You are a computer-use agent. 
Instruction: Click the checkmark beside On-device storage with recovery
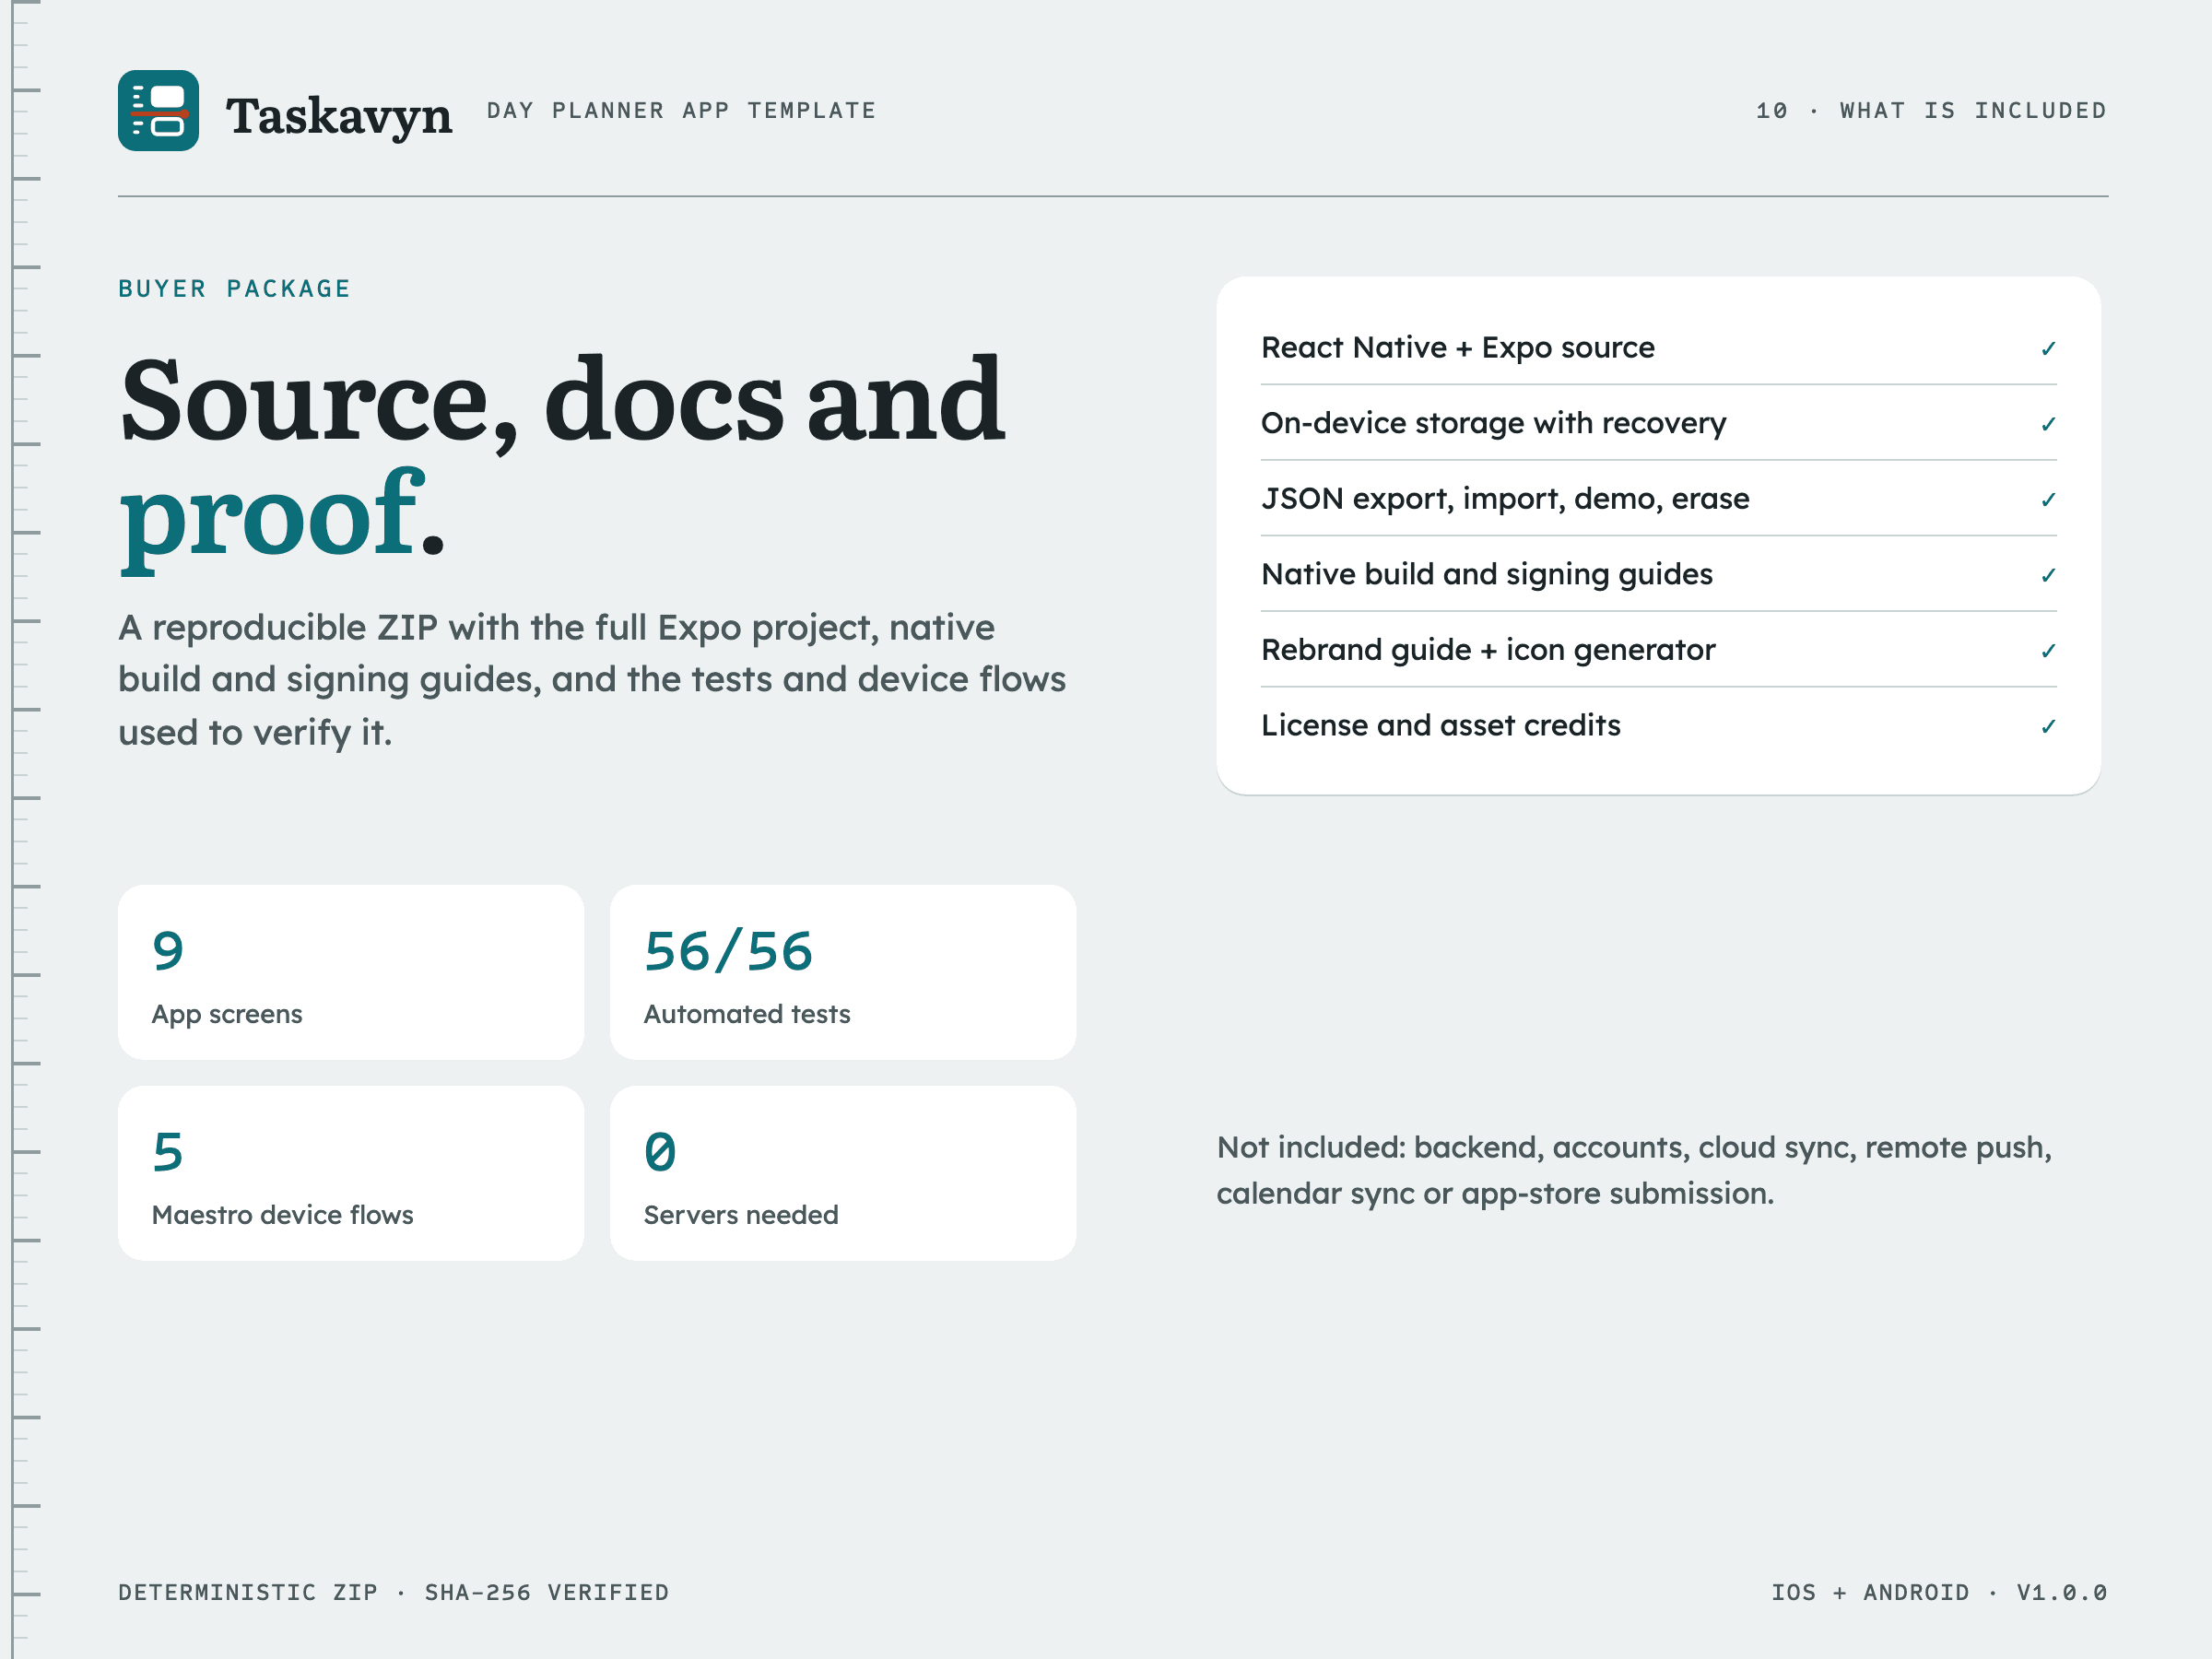click(2048, 424)
